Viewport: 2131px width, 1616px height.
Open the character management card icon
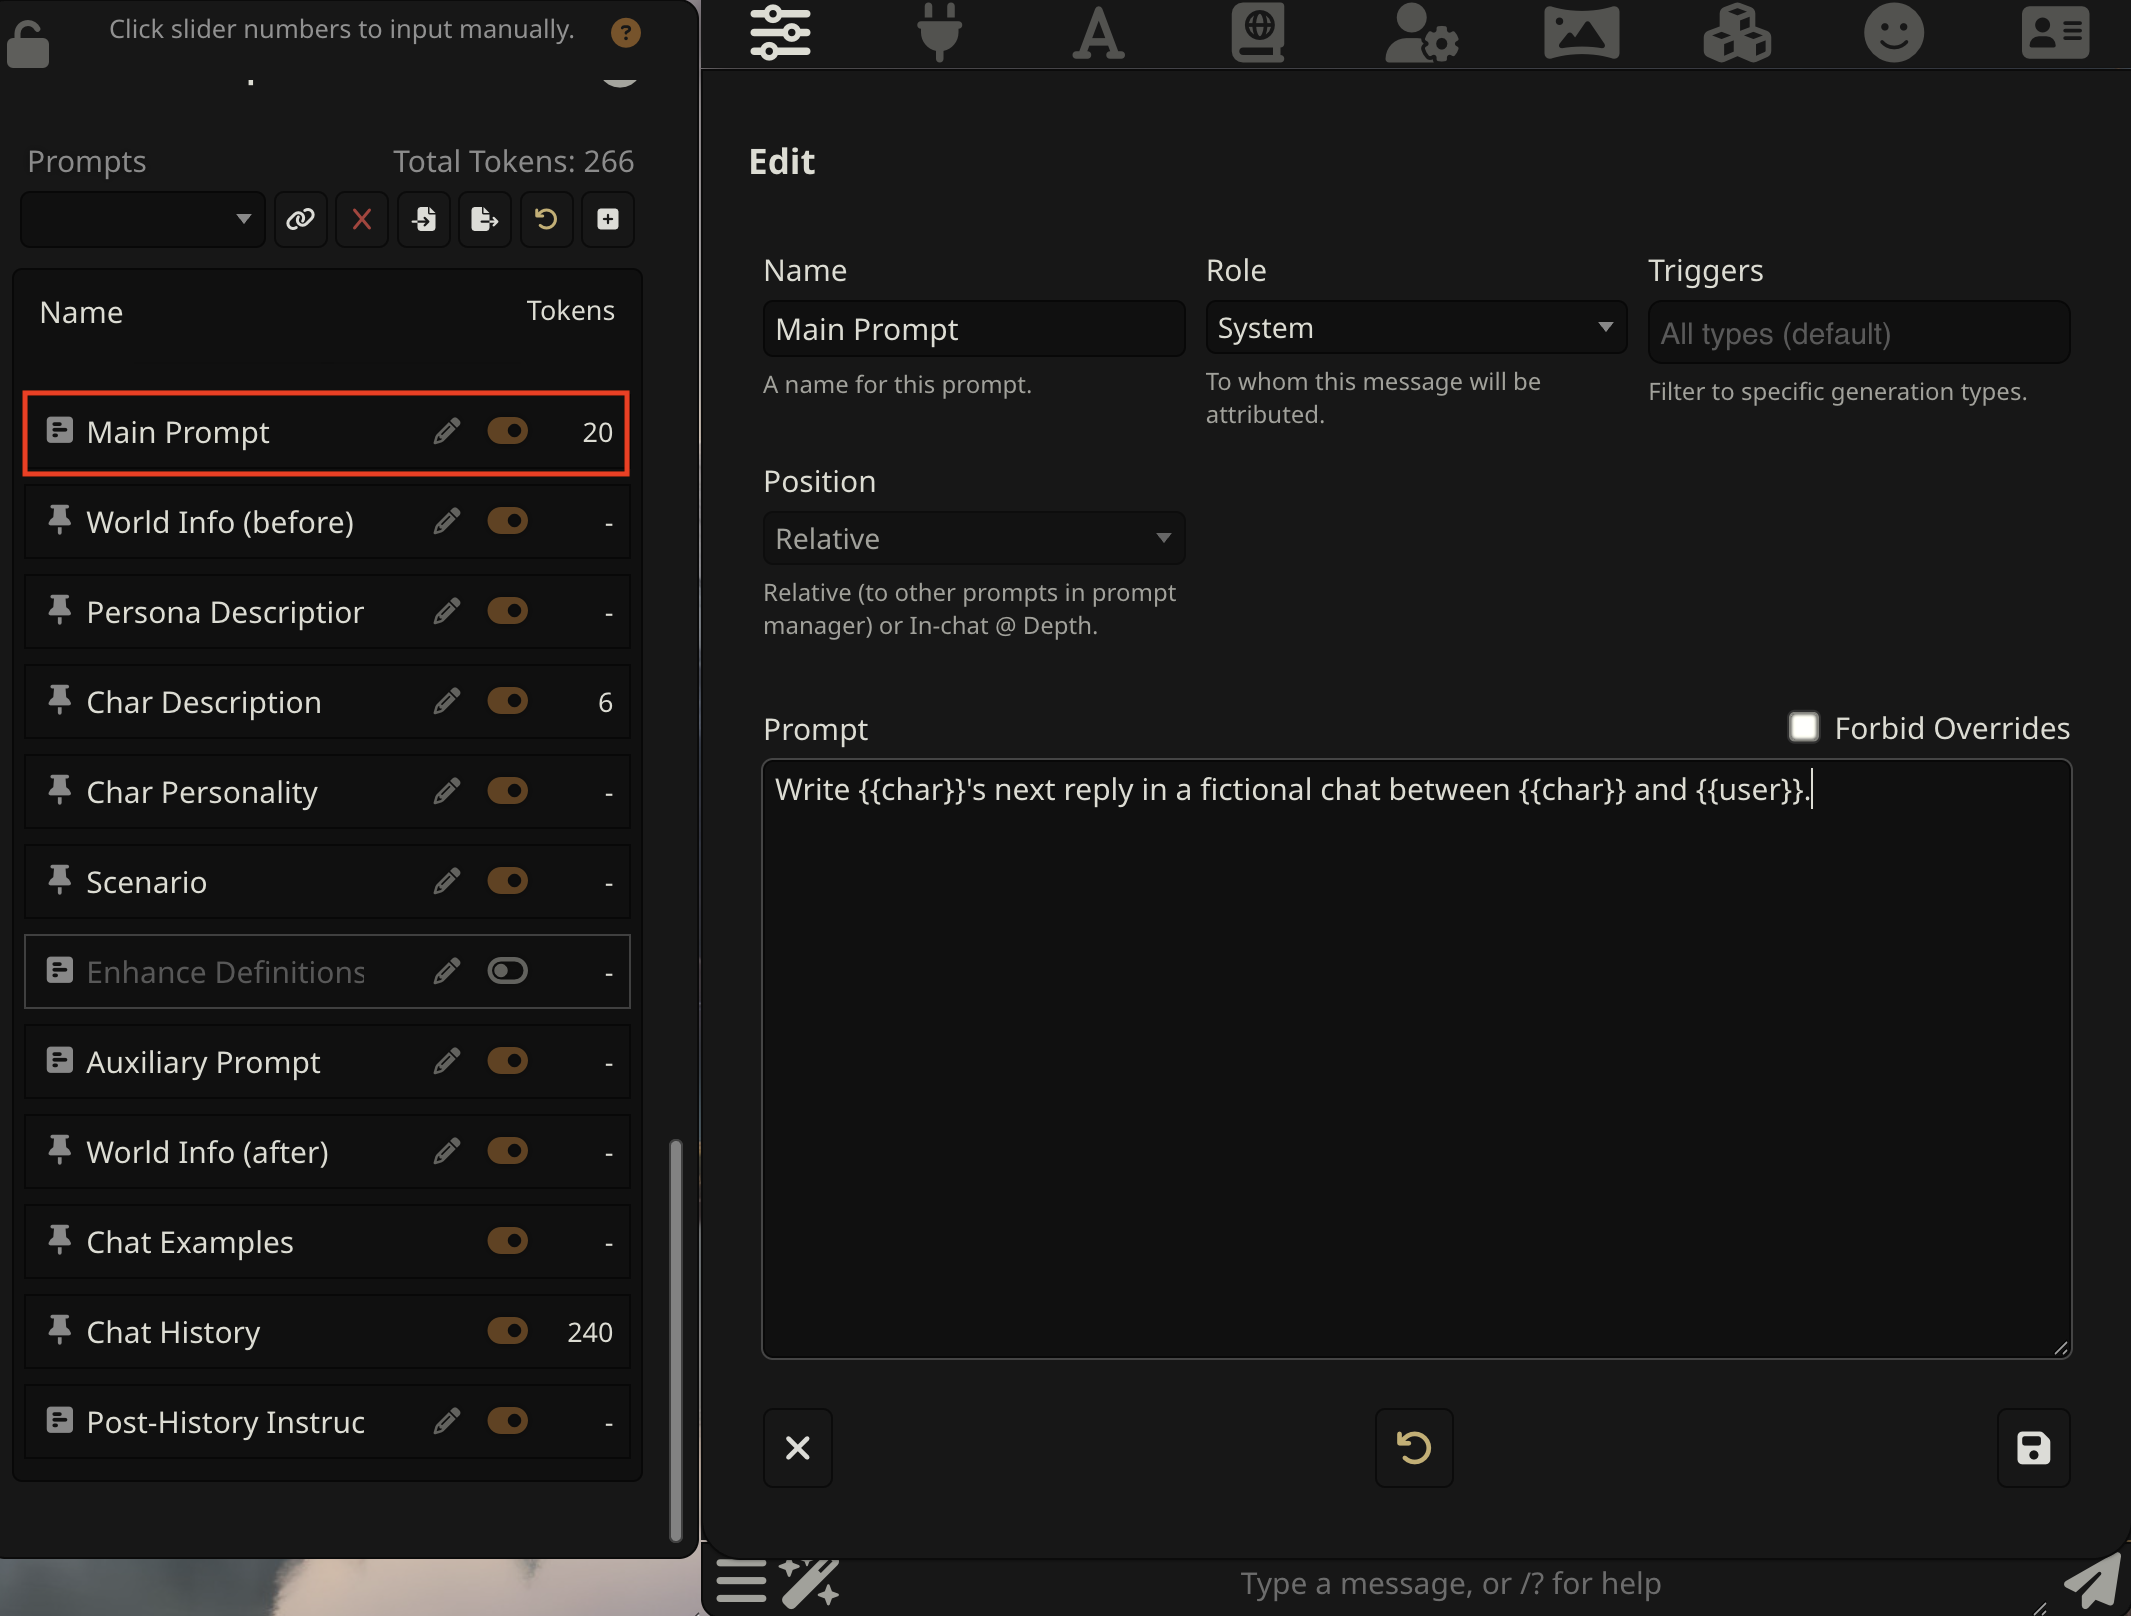(2054, 33)
